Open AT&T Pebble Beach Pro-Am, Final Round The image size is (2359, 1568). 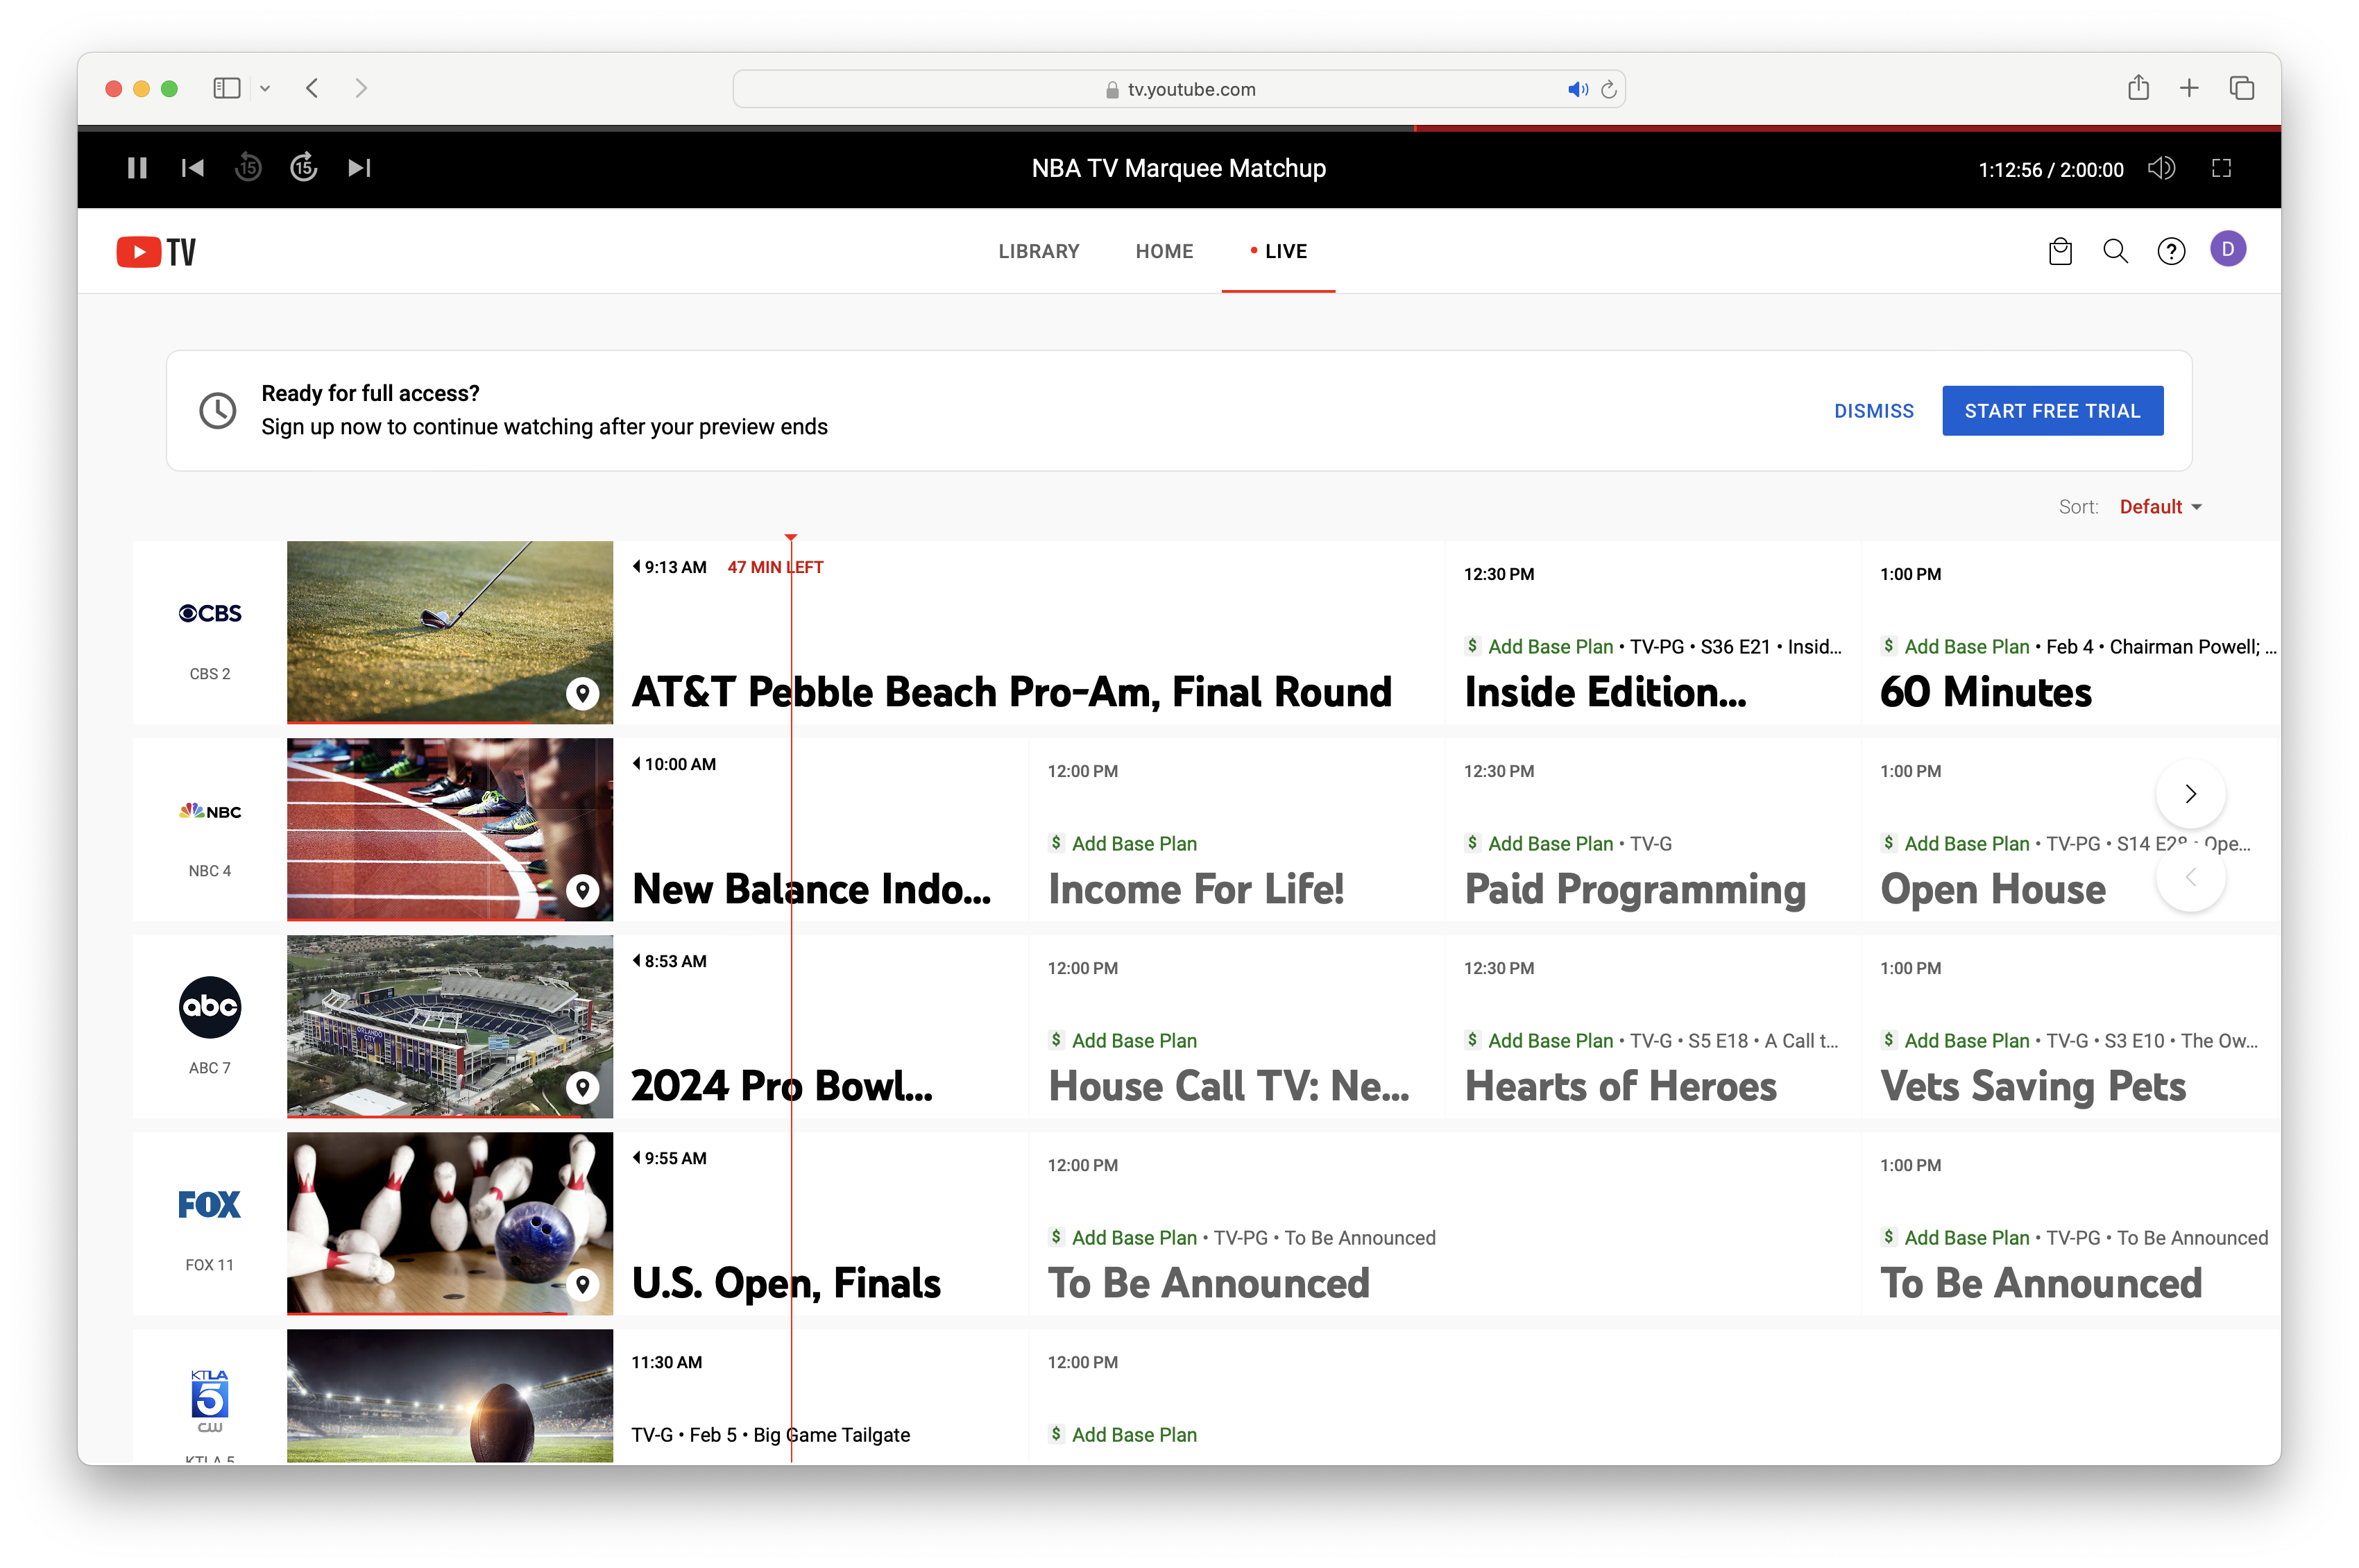[x=1029, y=632]
